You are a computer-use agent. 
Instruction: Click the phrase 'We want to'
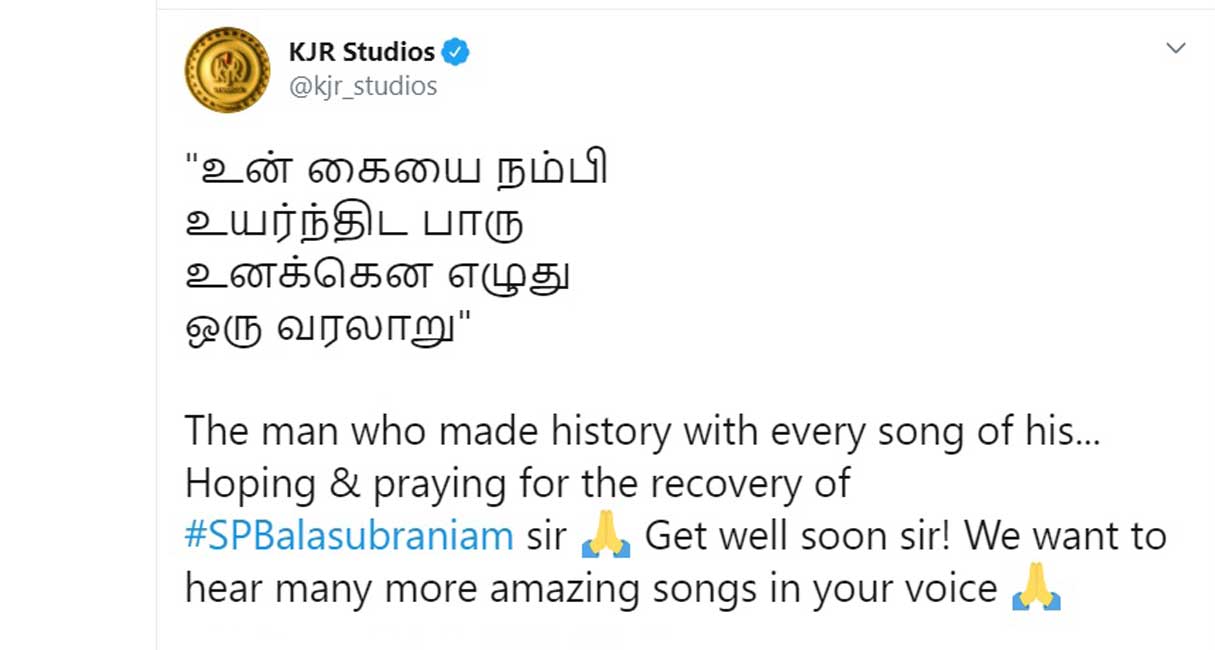(1066, 537)
